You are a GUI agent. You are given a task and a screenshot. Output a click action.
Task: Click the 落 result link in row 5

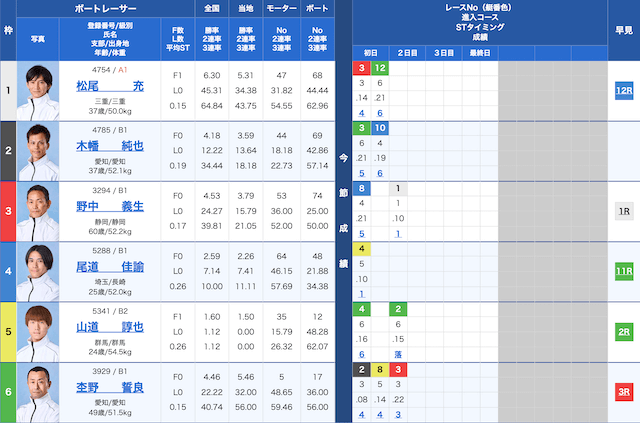pyautogui.click(x=397, y=354)
